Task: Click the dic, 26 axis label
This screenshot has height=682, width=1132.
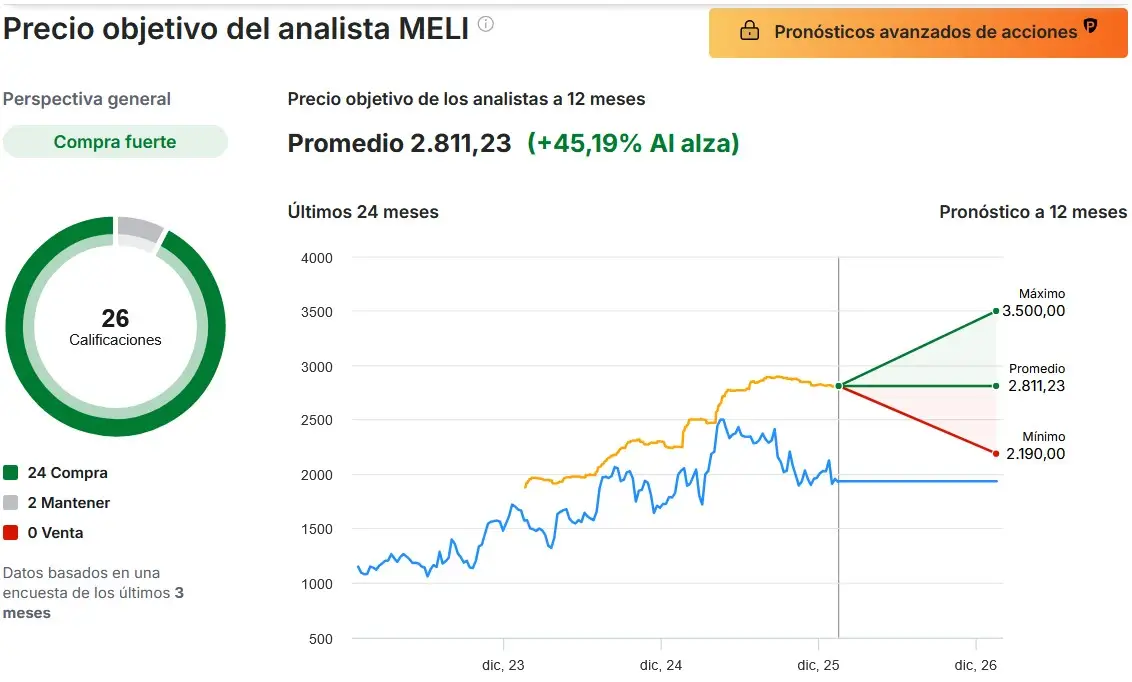Action: tap(975, 665)
